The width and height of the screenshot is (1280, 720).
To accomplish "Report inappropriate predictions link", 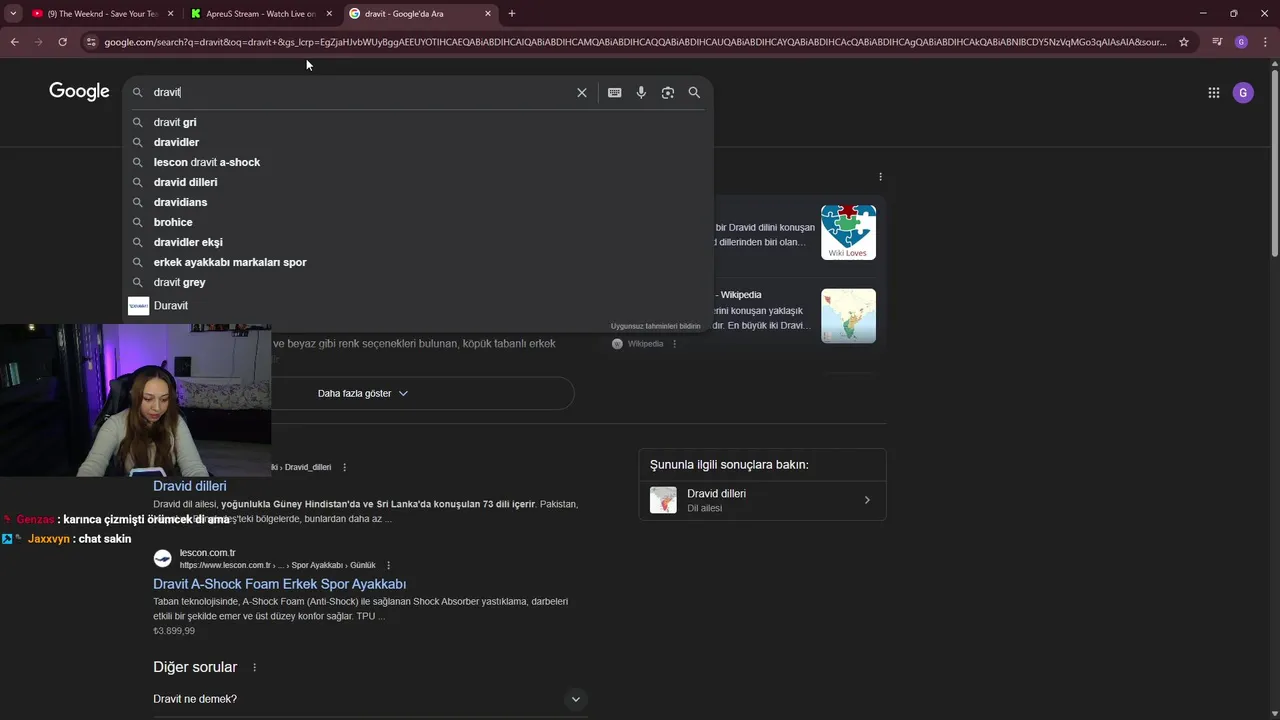I will click(656, 326).
